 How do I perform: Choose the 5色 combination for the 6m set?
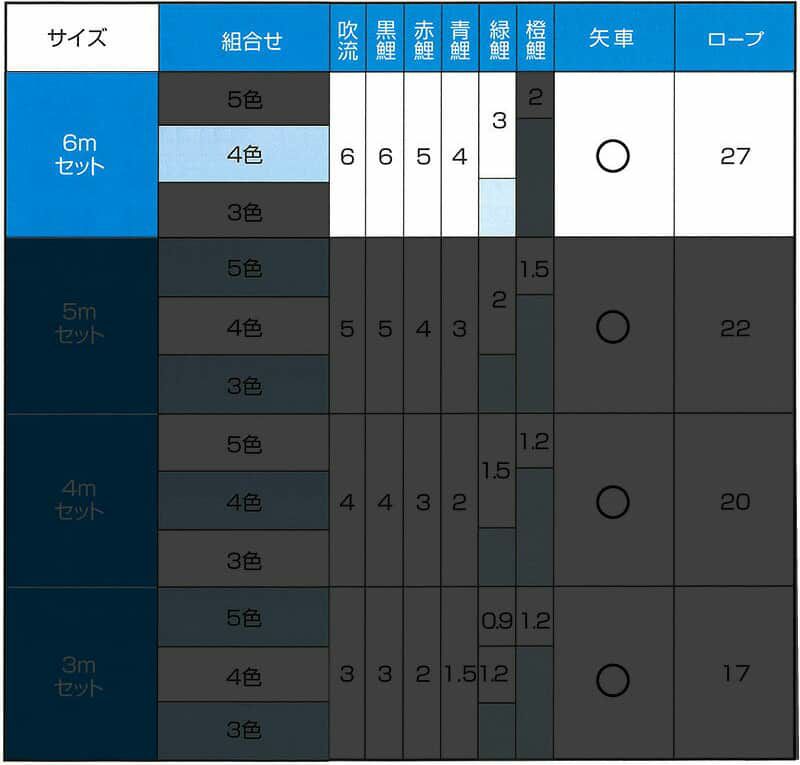point(244,99)
